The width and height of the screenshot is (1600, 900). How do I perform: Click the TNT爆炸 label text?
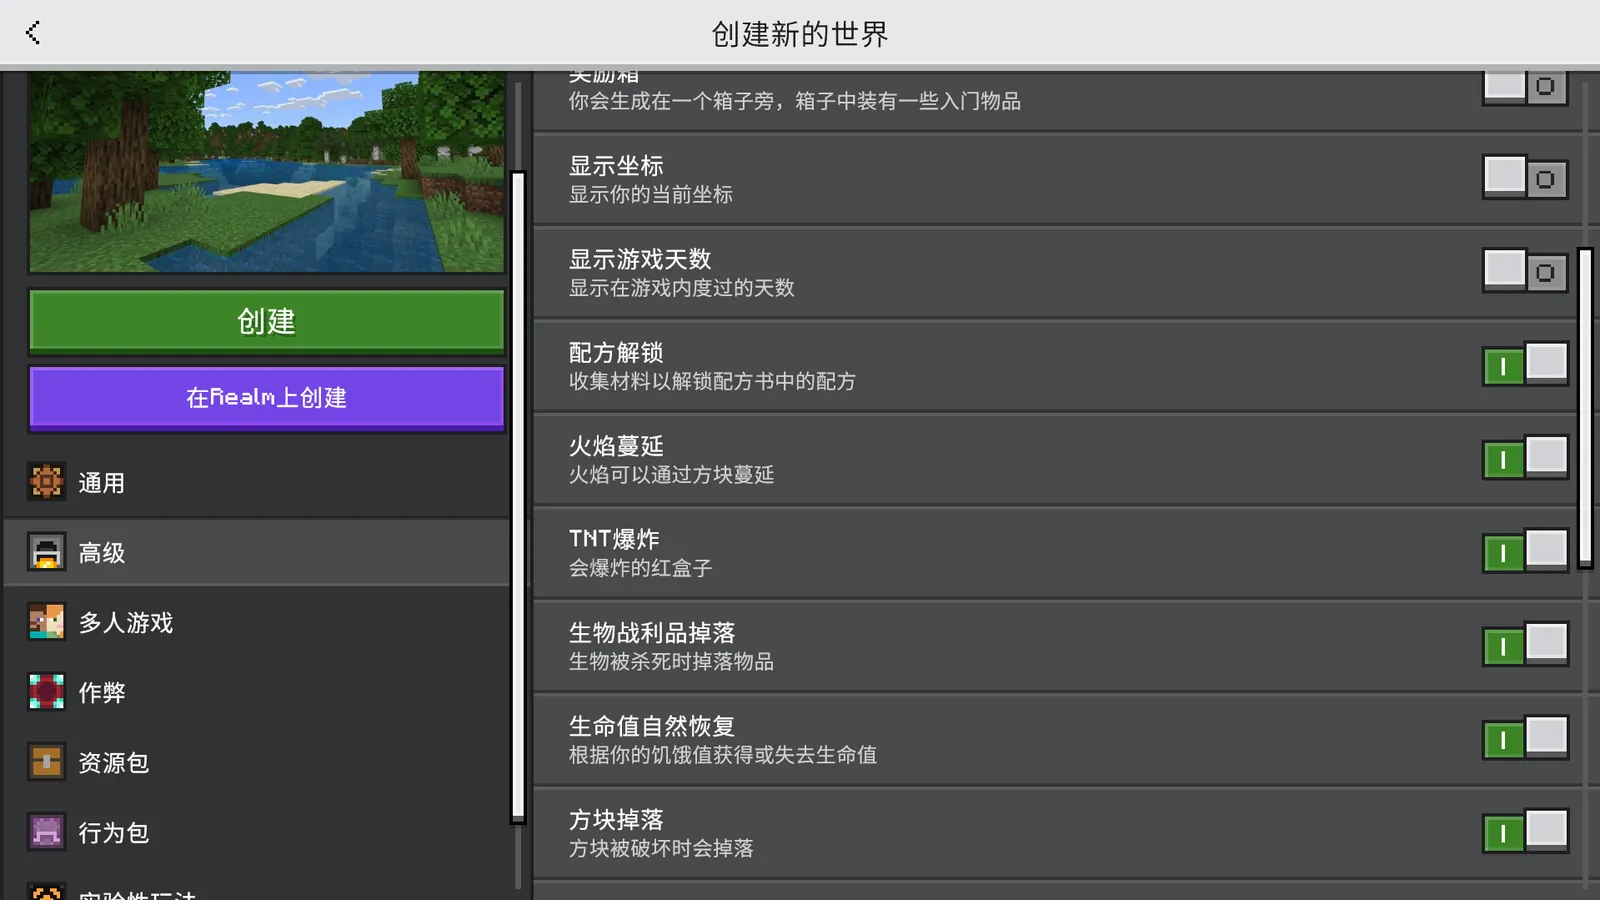[614, 539]
